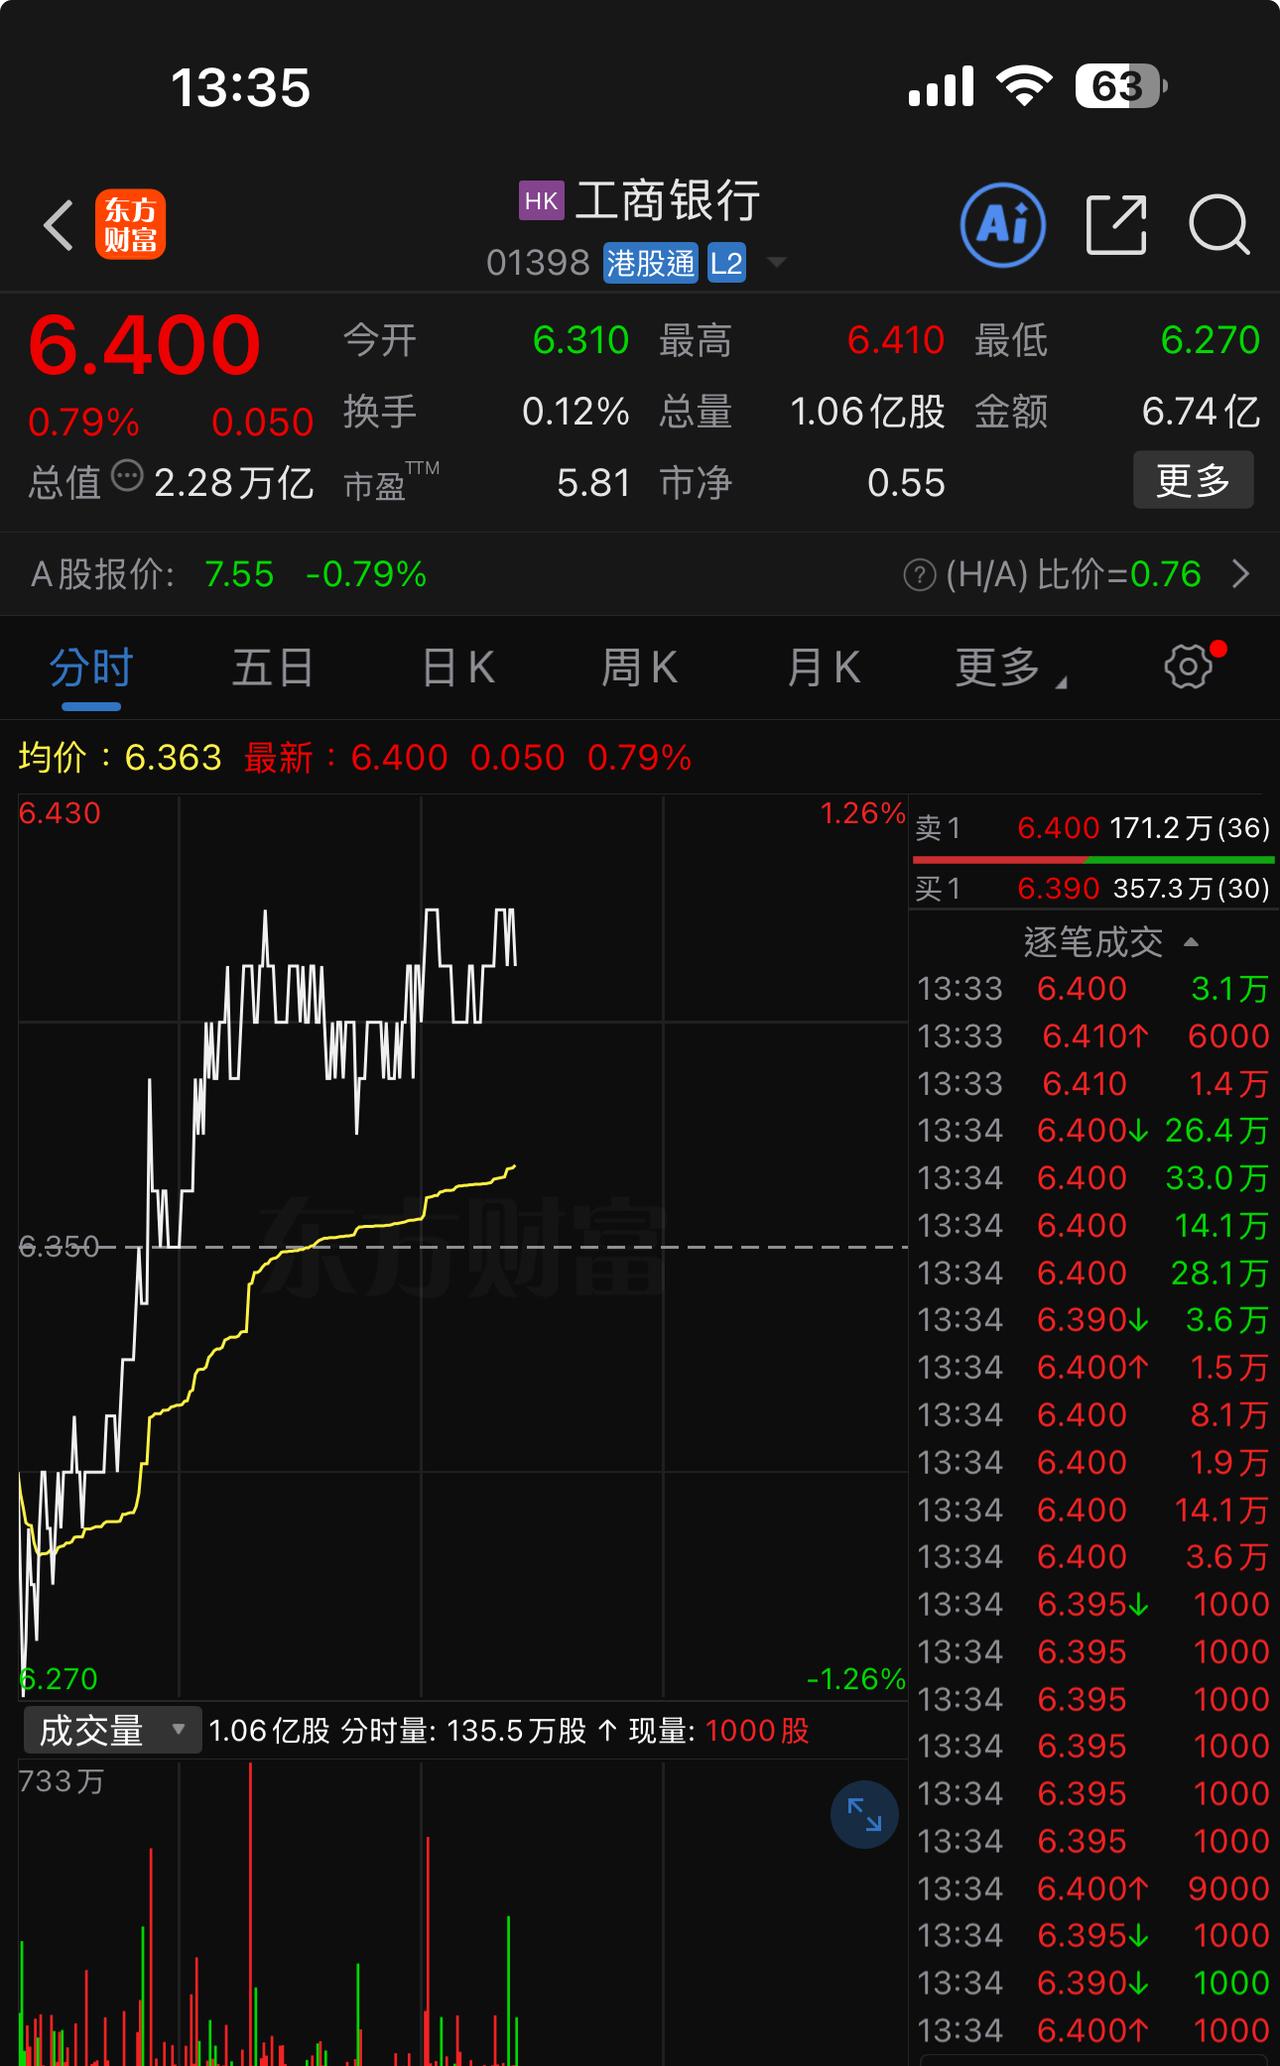The height and width of the screenshot is (2066, 1280).
Task: Tap the intraday price line chart
Action: [x=462, y=1245]
